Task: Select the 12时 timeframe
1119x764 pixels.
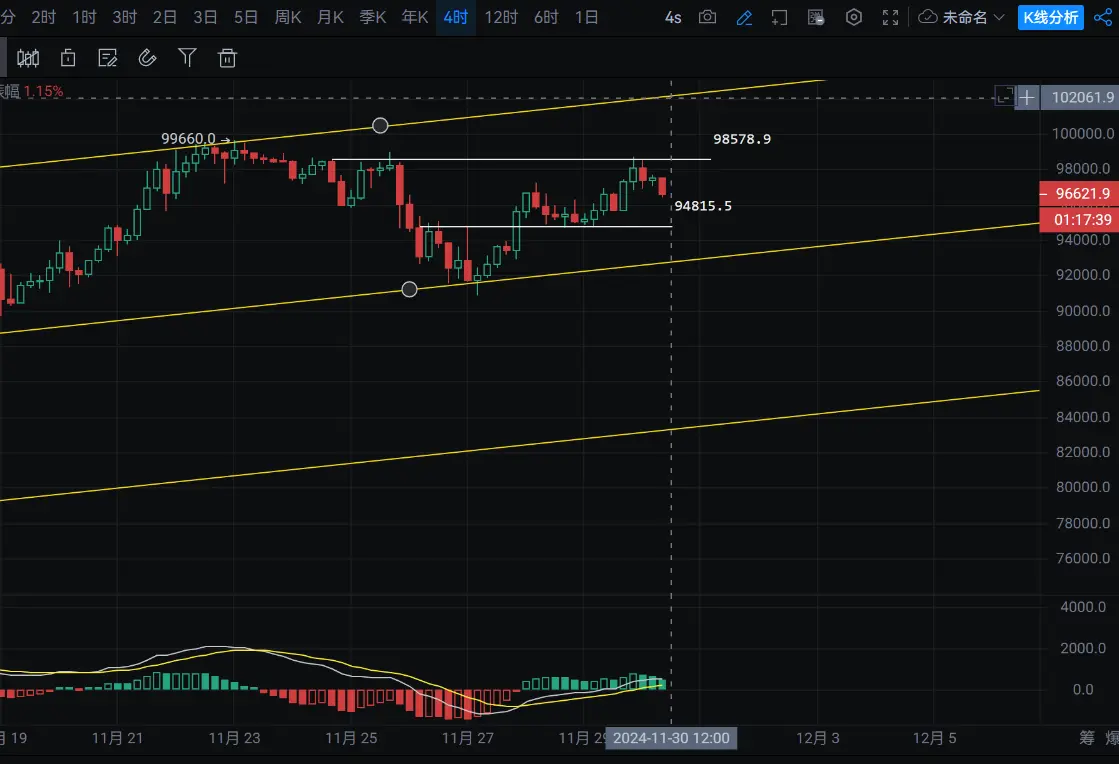Action: point(501,17)
